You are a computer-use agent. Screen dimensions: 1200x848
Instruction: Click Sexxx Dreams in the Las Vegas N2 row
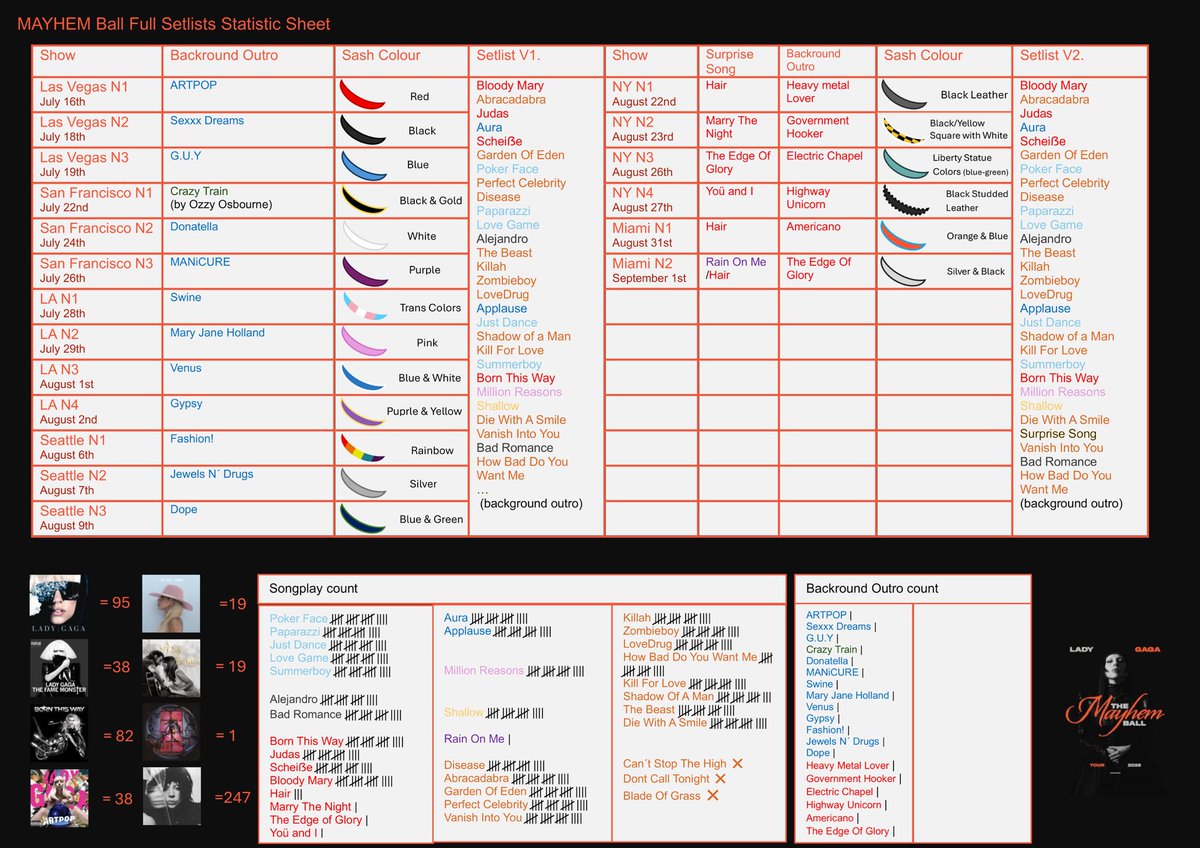click(x=206, y=121)
